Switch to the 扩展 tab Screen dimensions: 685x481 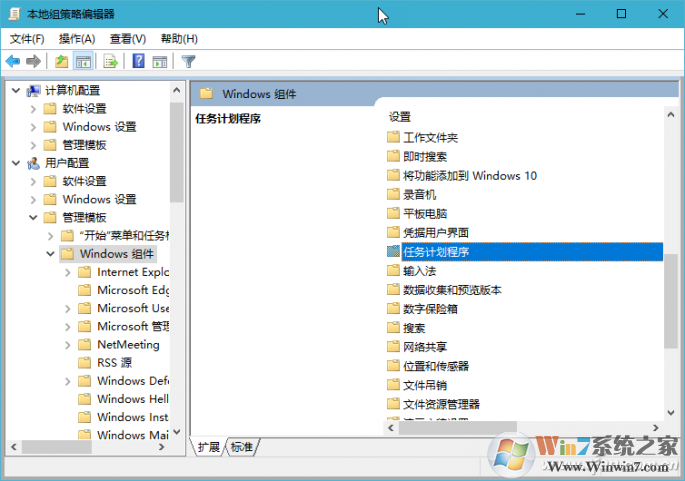(x=209, y=446)
